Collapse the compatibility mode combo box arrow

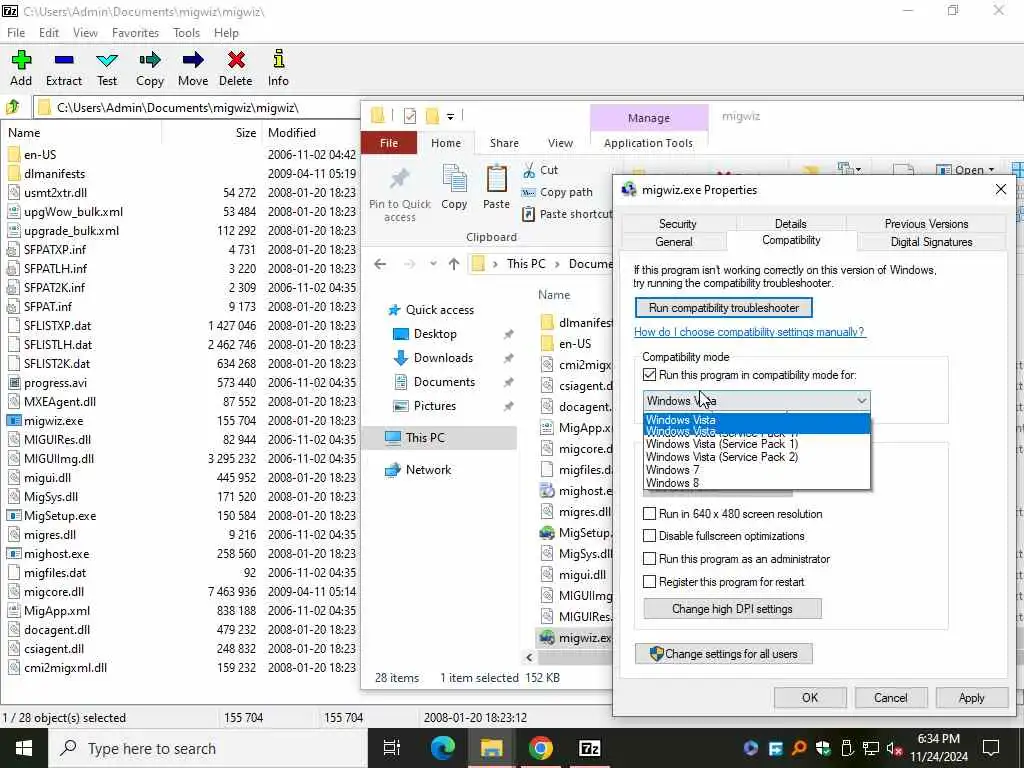point(861,400)
